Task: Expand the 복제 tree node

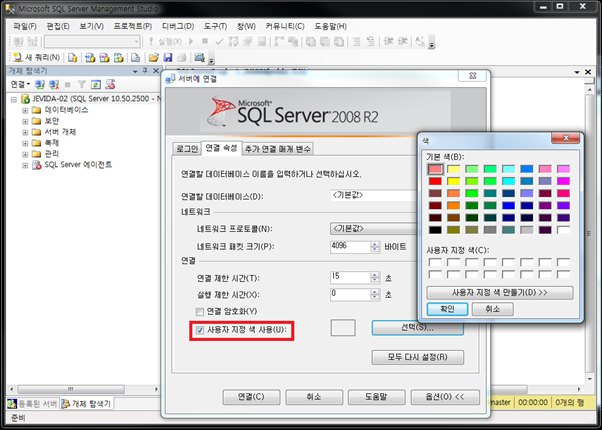Action: 25,143
